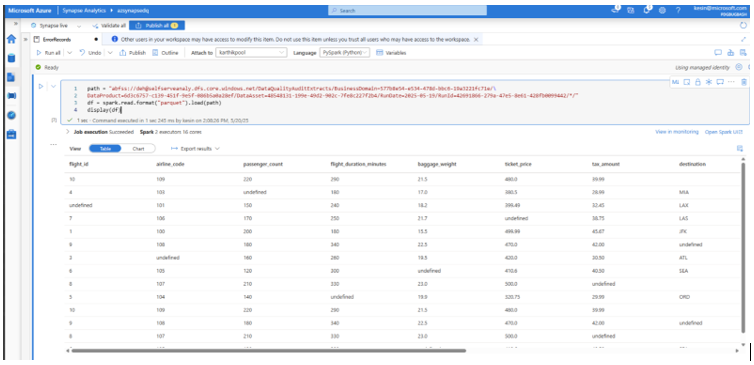
Task: Lock the code cell with padlock icon
Action: pos(698,82)
